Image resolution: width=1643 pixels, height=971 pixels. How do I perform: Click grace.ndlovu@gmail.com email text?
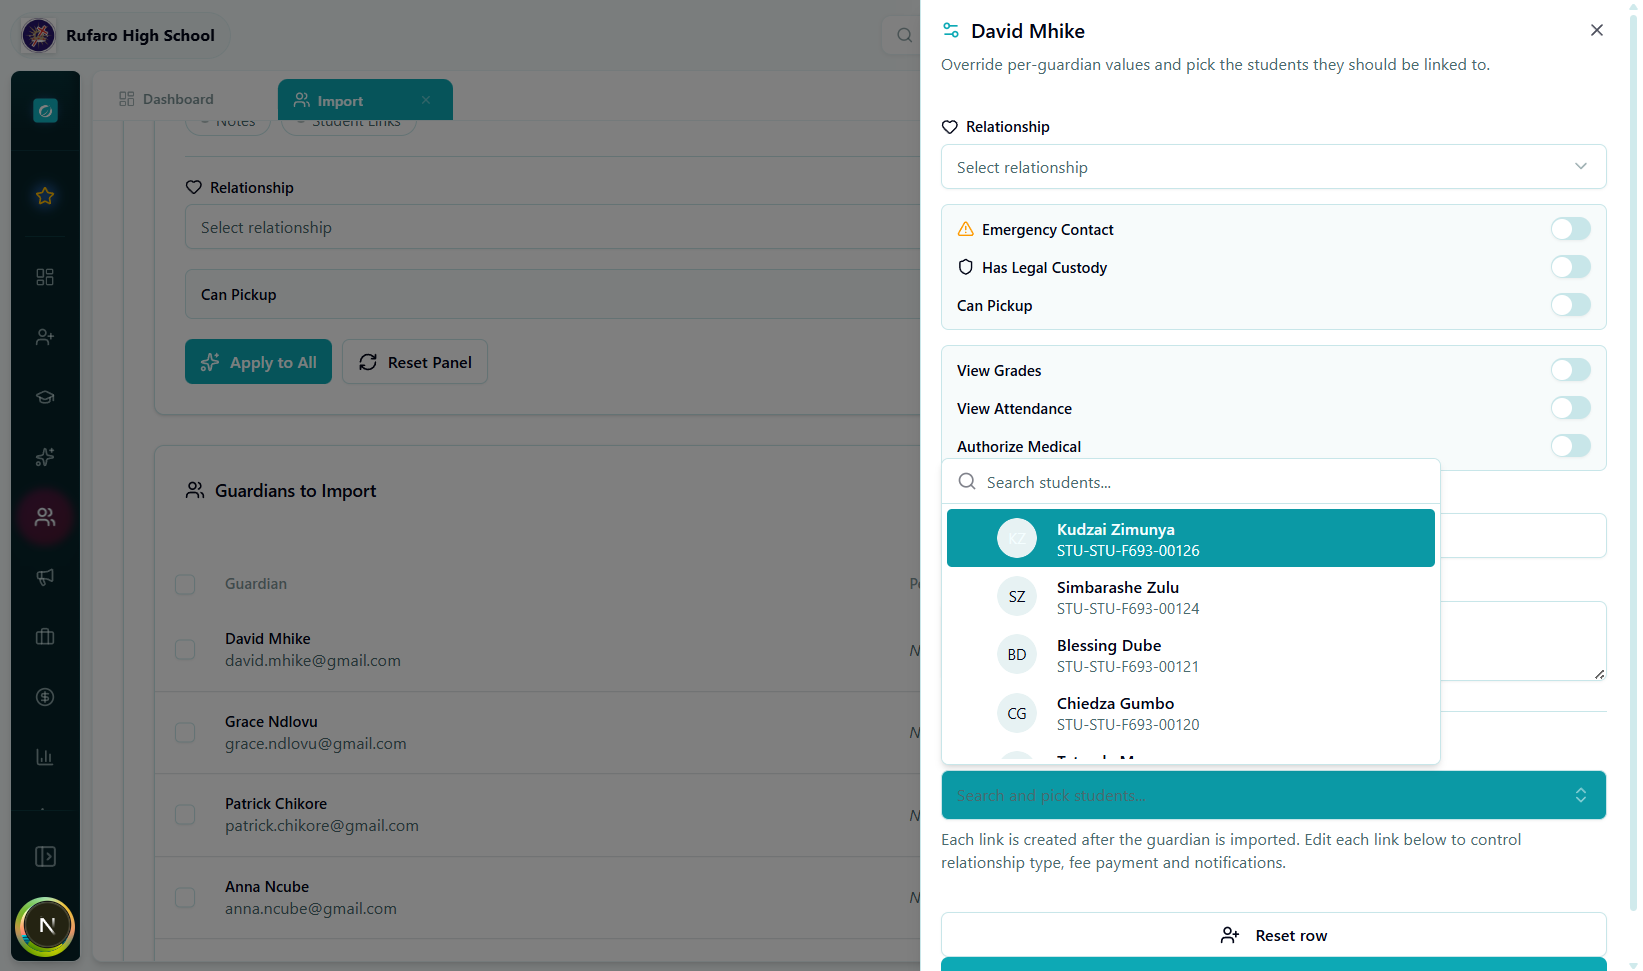316,744
